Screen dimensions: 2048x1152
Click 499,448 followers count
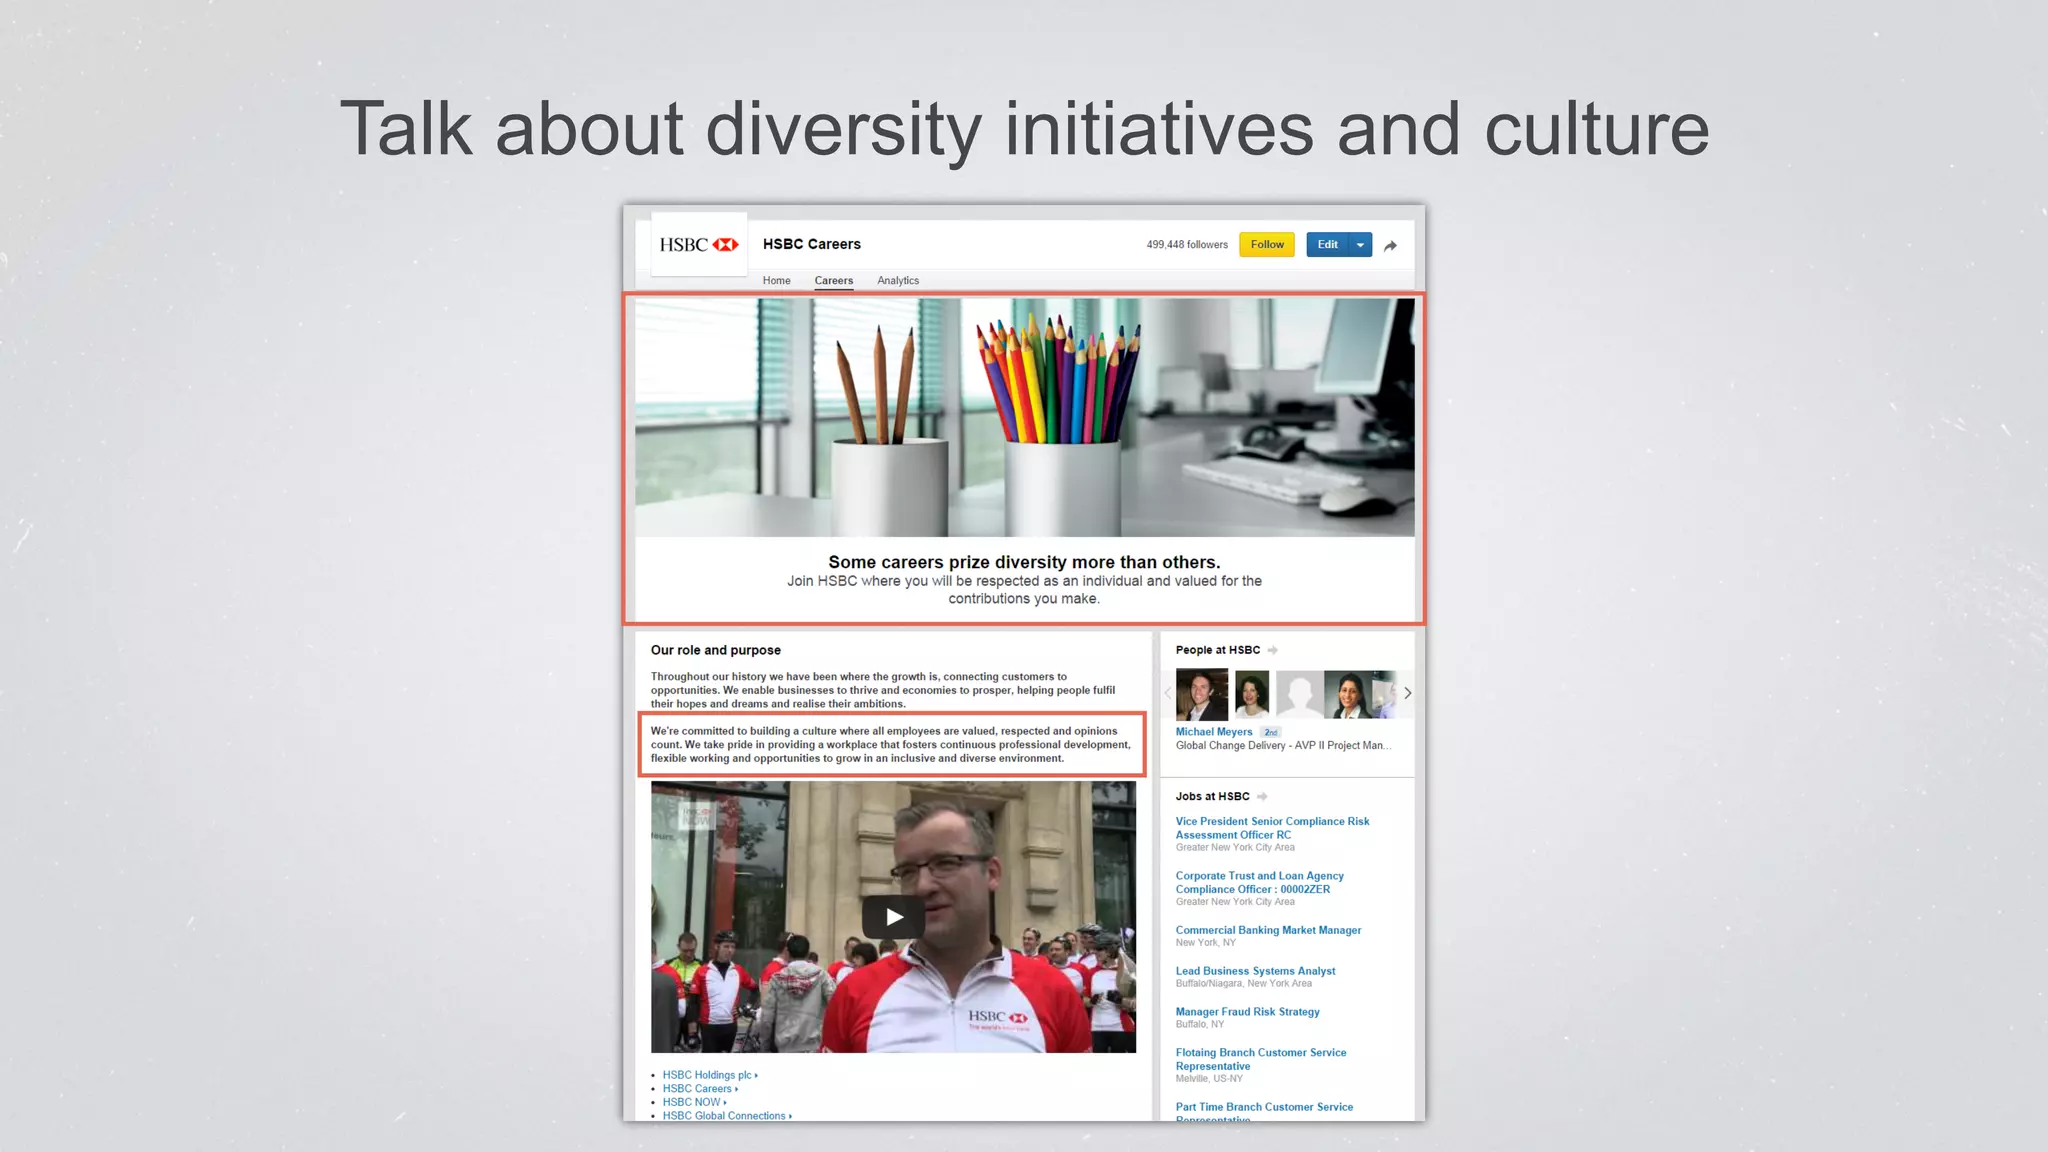1187,245
